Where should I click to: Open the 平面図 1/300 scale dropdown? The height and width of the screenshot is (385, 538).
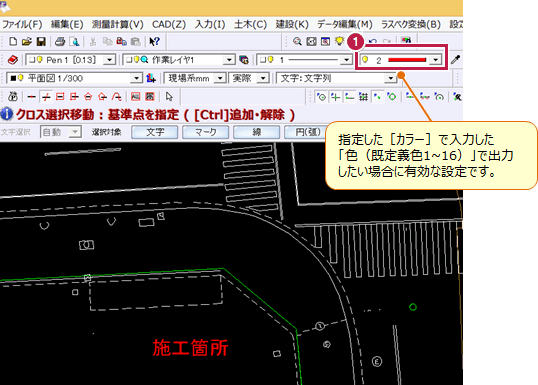tap(74, 78)
